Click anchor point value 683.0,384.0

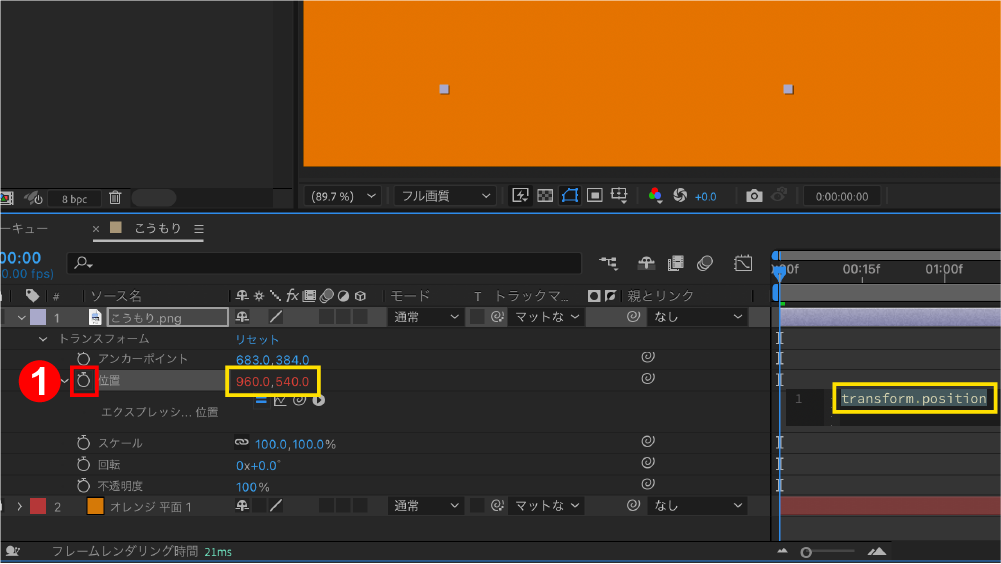(x=273, y=360)
